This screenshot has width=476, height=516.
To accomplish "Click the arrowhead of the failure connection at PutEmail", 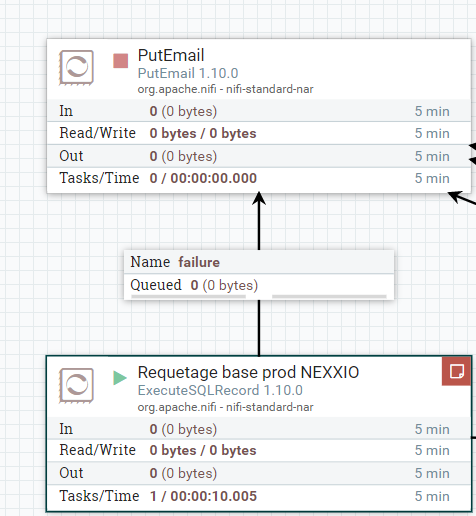I will tap(259, 198).
